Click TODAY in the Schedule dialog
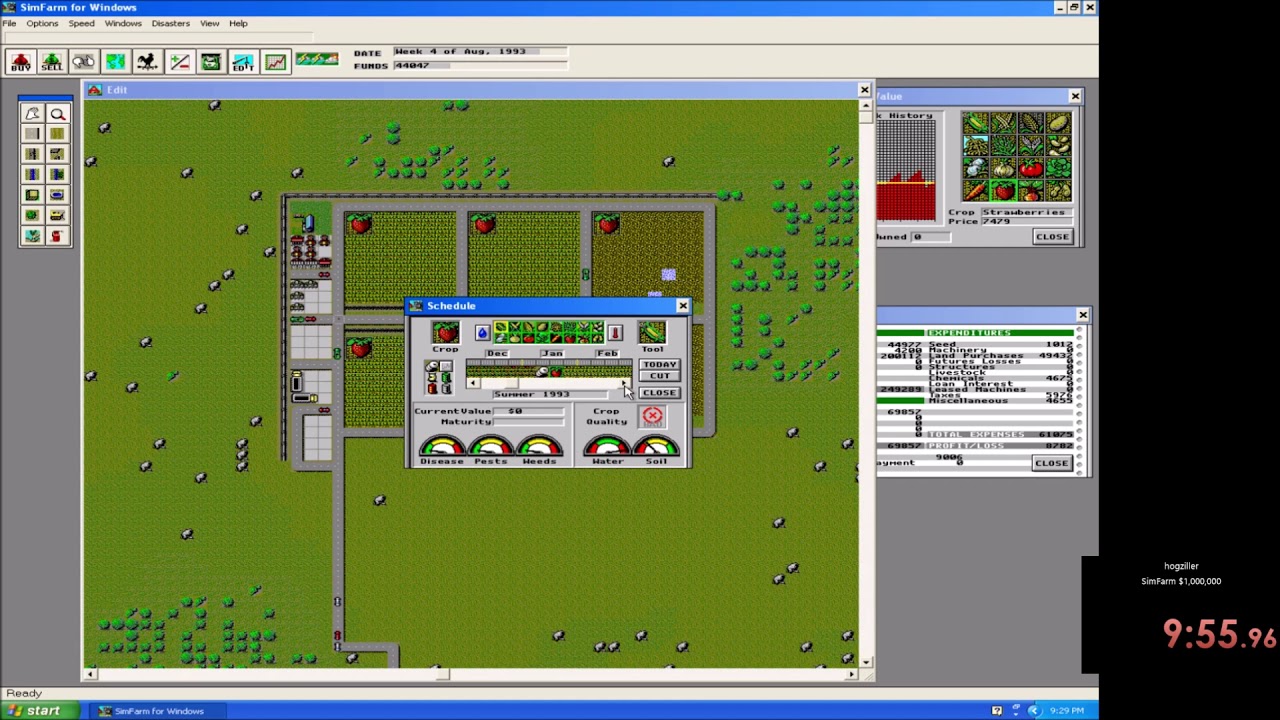1280x720 pixels. point(660,365)
